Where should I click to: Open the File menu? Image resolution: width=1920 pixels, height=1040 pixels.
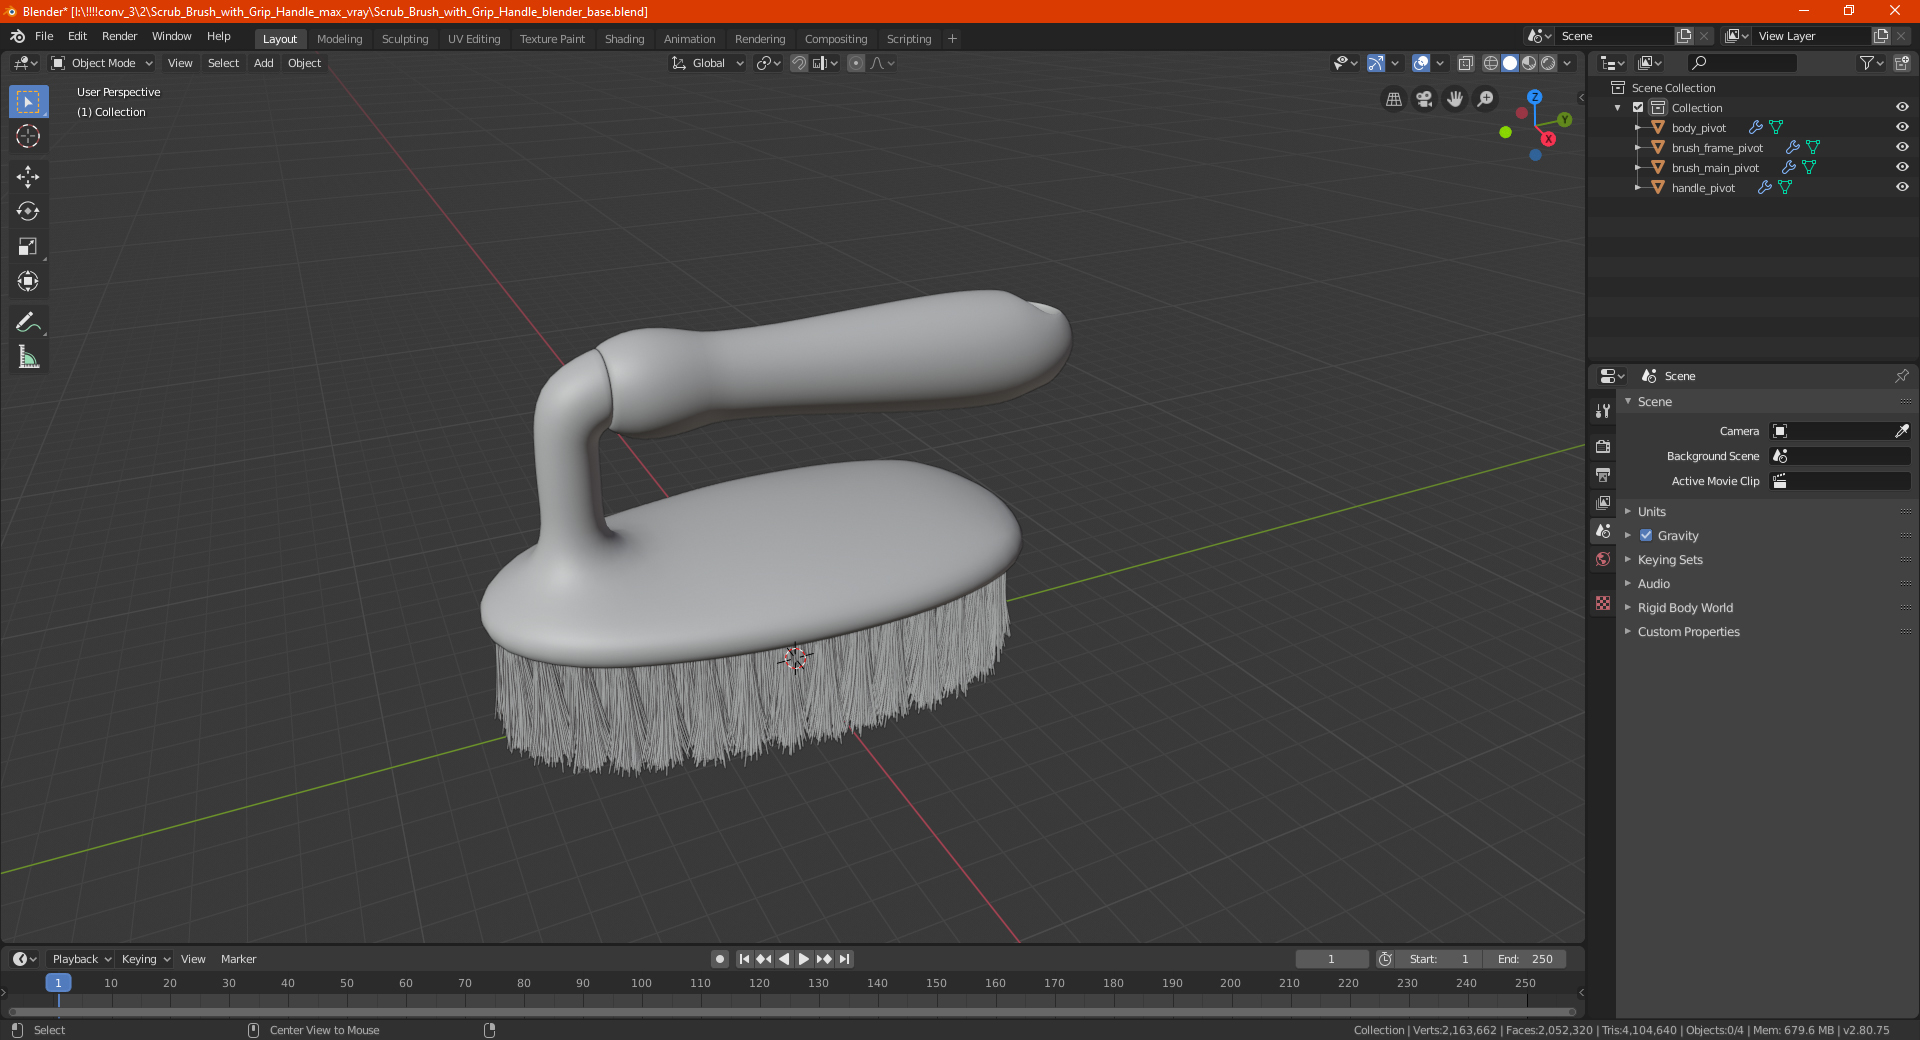coord(44,36)
